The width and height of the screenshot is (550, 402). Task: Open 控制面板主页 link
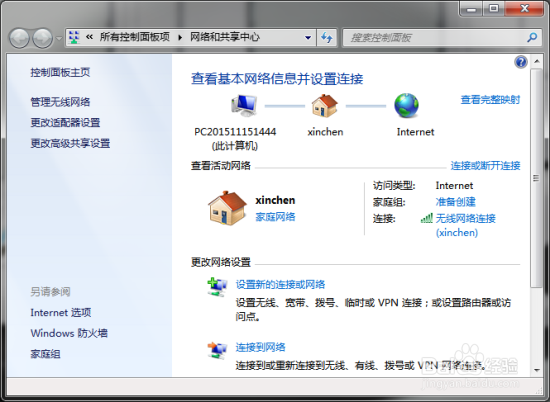point(60,72)
